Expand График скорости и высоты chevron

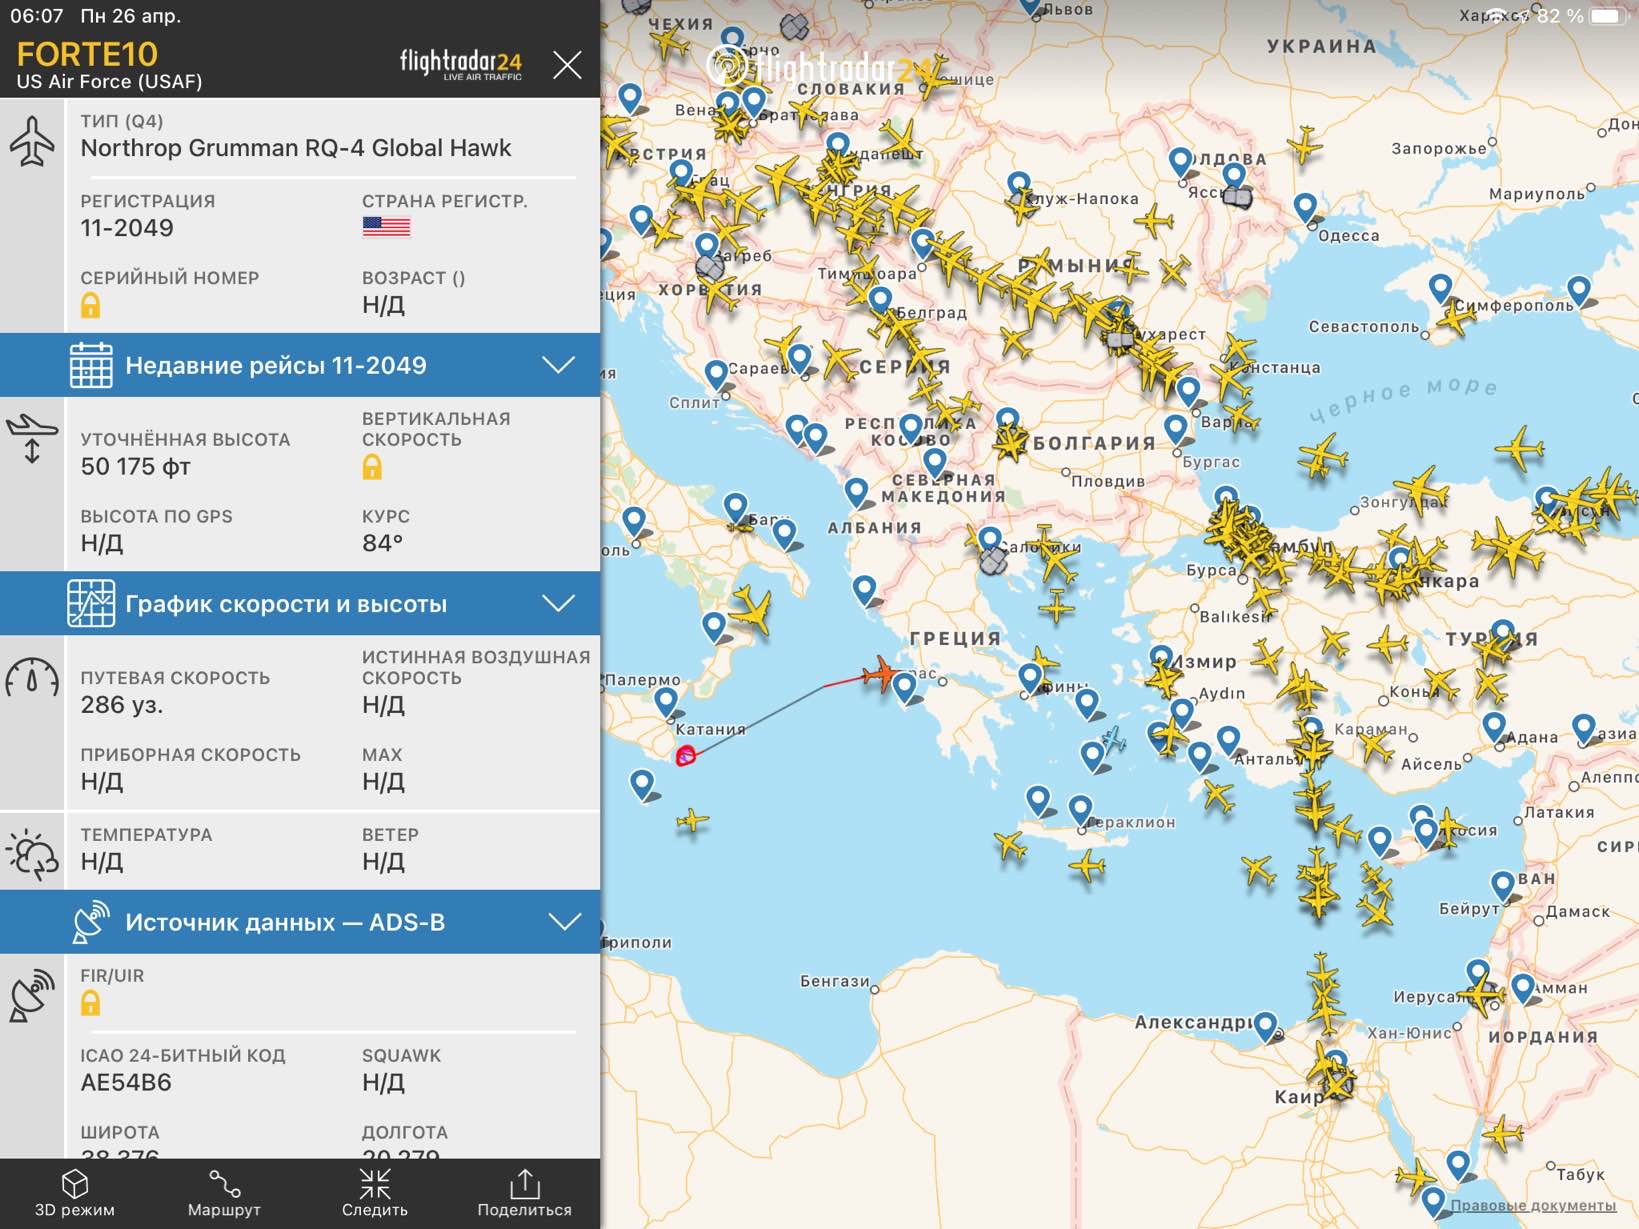coord(559,603)
